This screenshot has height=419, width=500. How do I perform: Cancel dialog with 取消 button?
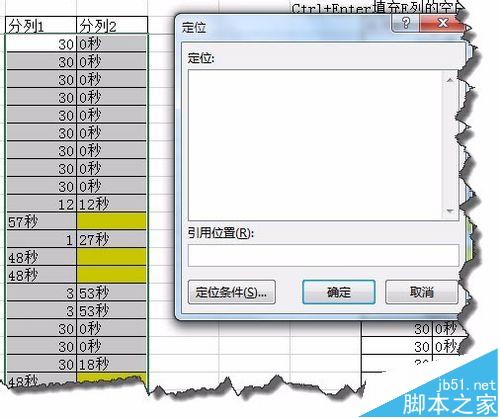pos(422,292)
